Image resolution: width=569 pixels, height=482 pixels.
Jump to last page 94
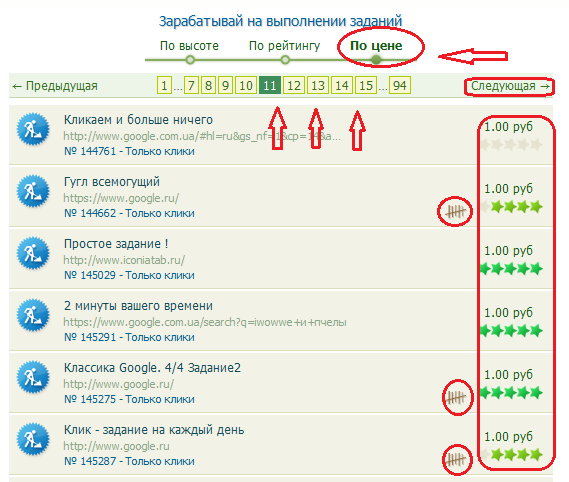click(400, 86)
